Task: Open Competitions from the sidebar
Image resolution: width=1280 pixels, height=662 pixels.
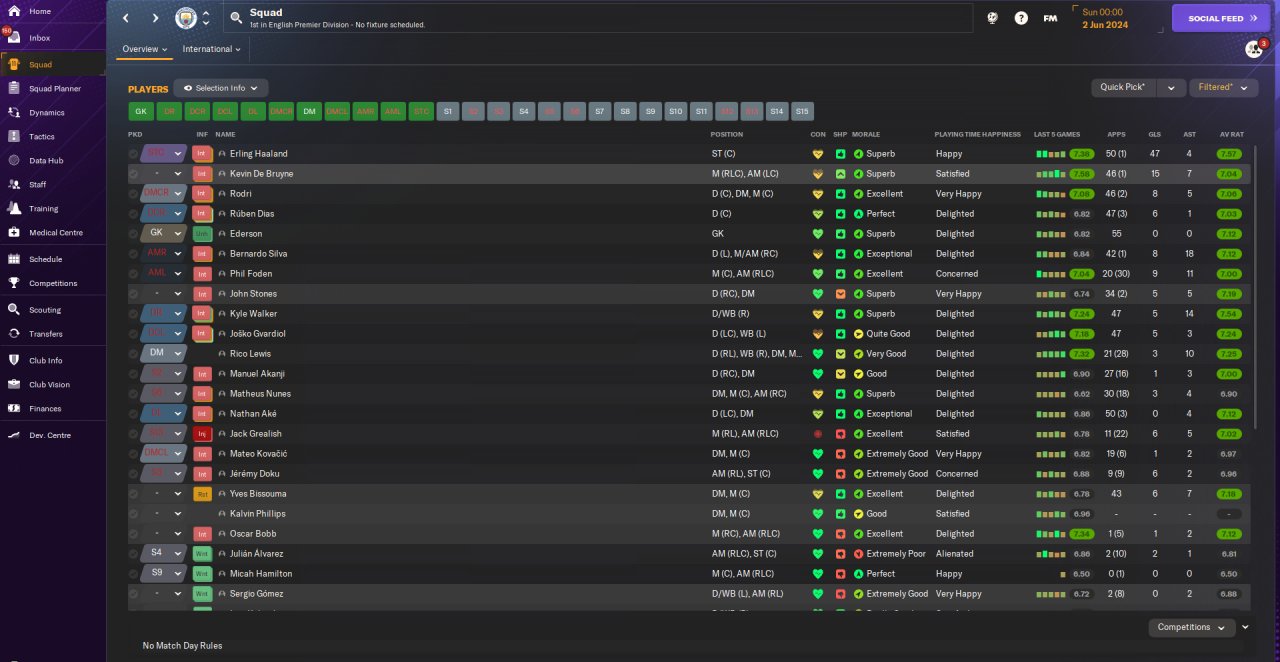Action: 53,284
